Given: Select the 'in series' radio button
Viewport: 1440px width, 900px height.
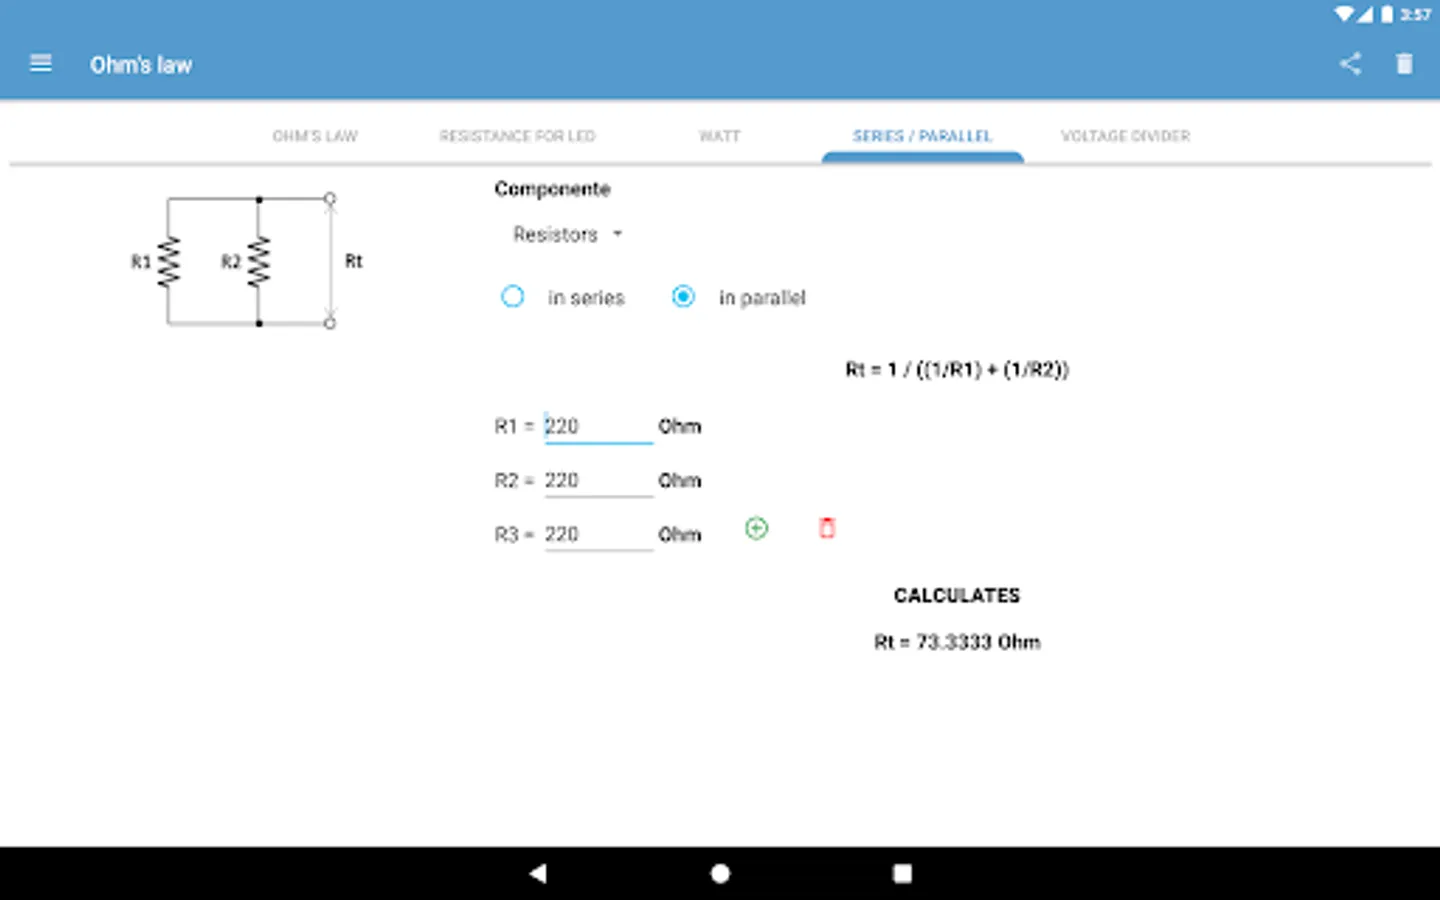Looking at the screenshot, I should pyautogui.click(x=512, y=297).
